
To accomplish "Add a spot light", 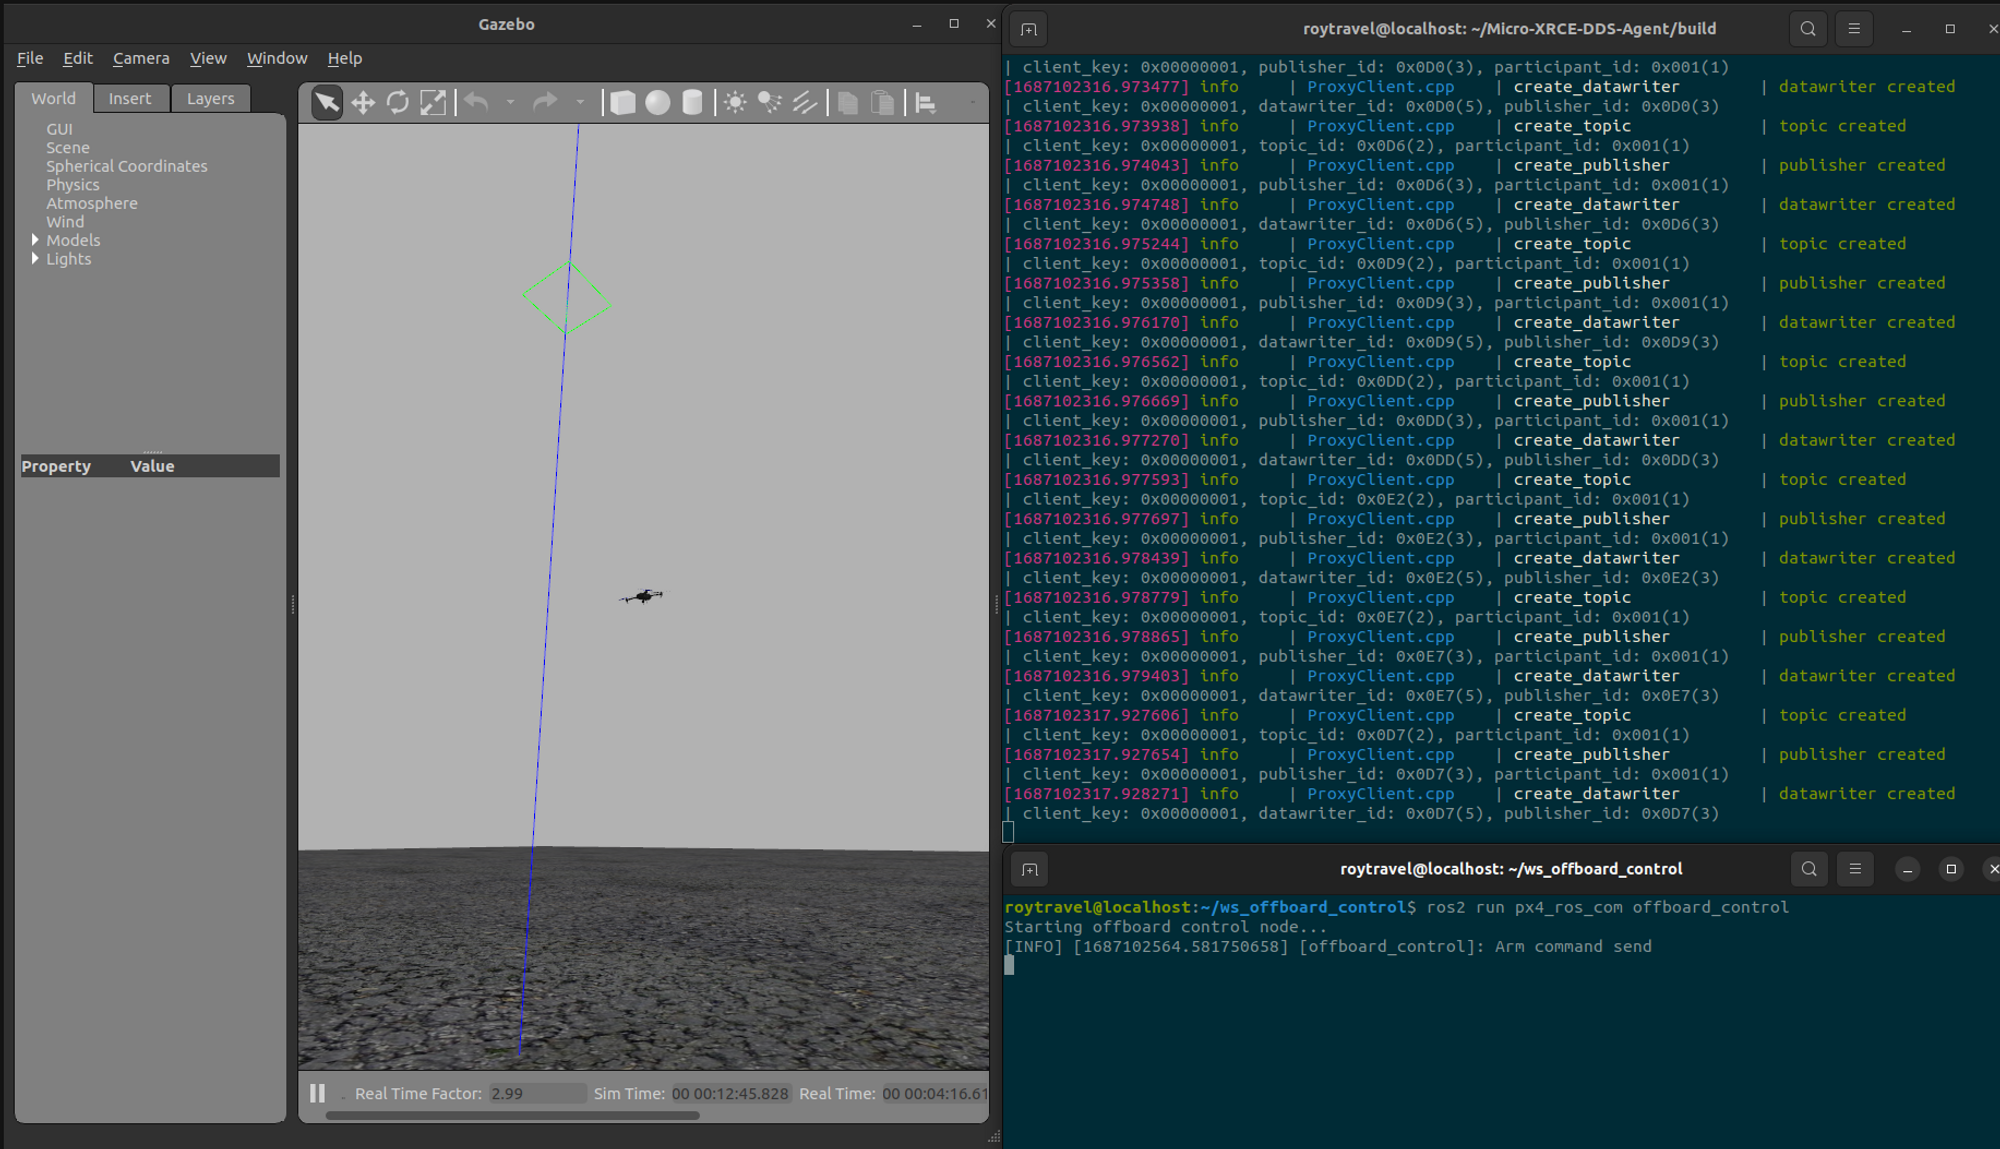I will (x=770, y=102).
